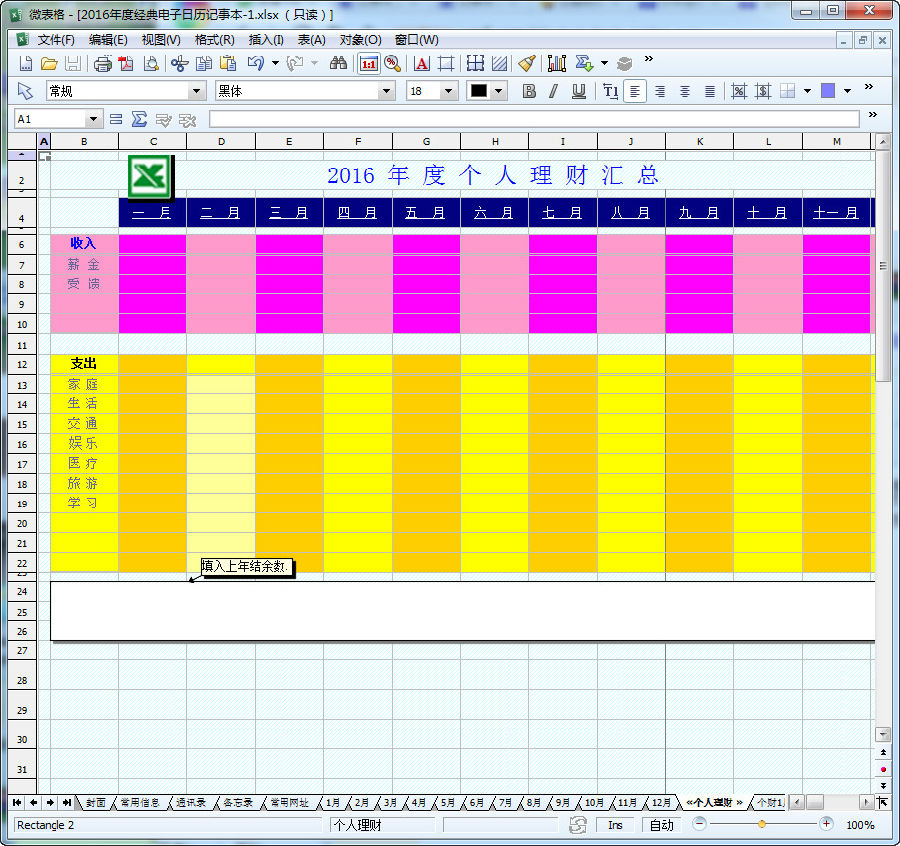Expand the cell borders dropdown arrow

coord(807,91)
